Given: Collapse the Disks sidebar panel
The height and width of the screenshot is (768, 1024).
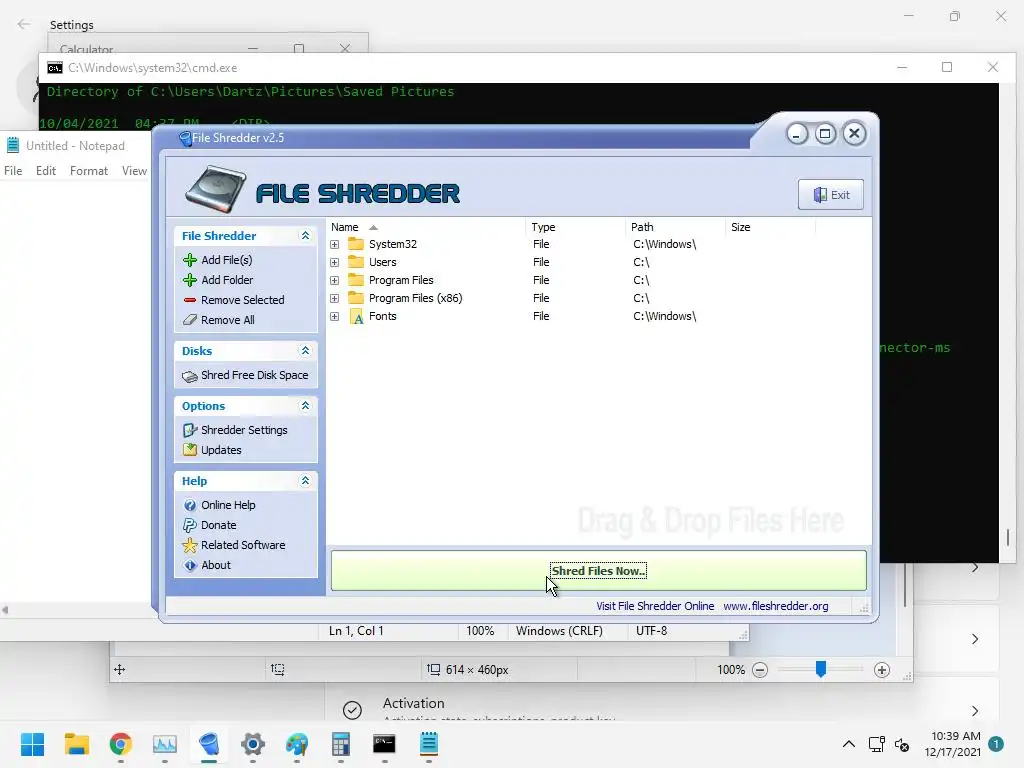Looking at the screenshot, I should coord(305,351).
